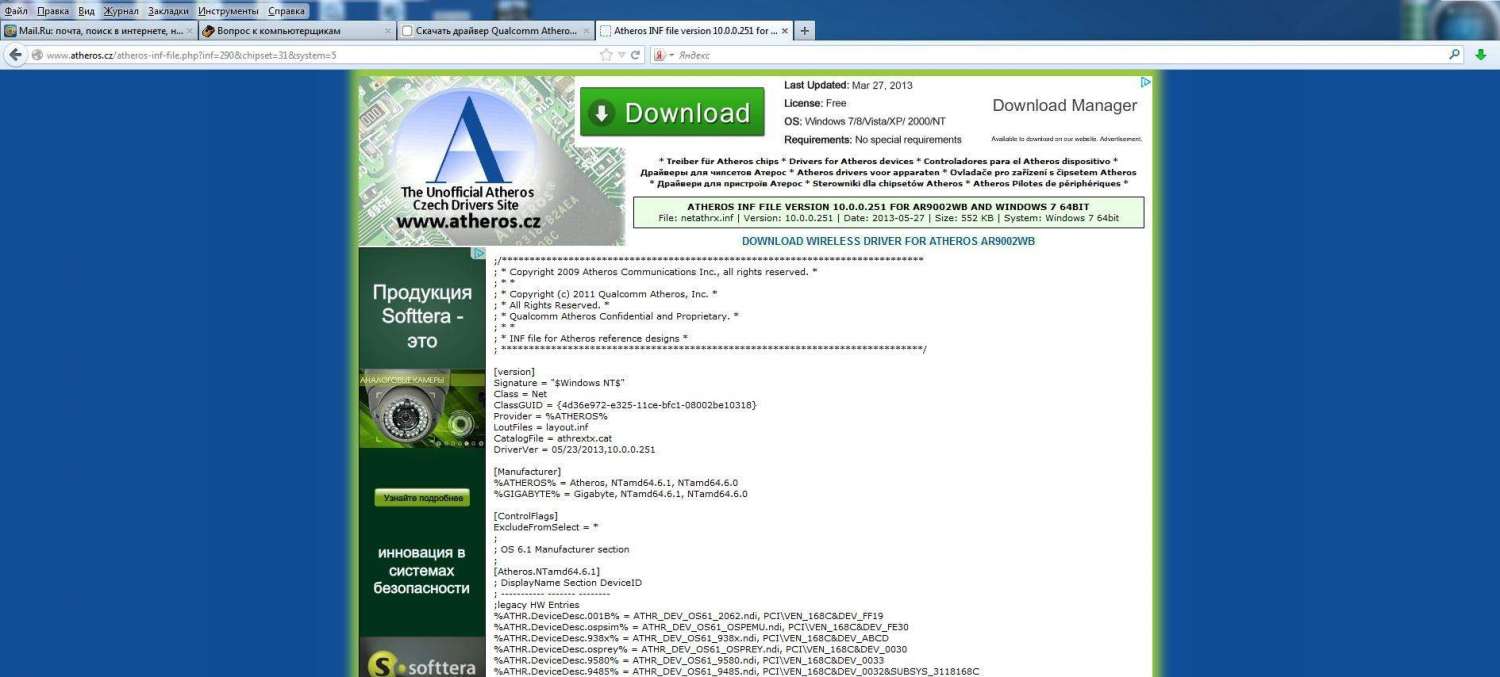
Task: Open Download Wireless Driver for Atheros AR9002WB link
Action: click(888, 241)
